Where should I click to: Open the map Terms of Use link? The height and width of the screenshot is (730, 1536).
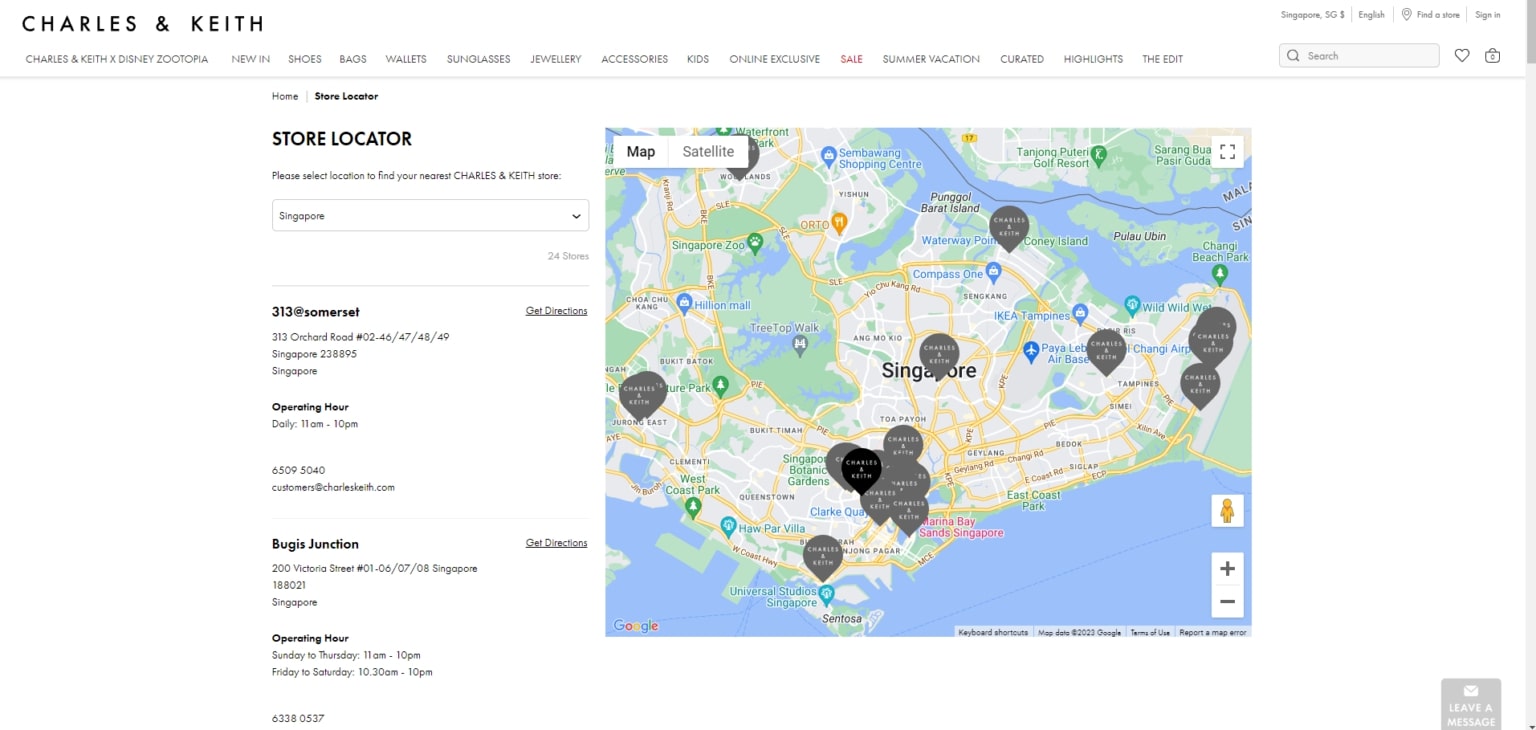[x=1150, y=632]
